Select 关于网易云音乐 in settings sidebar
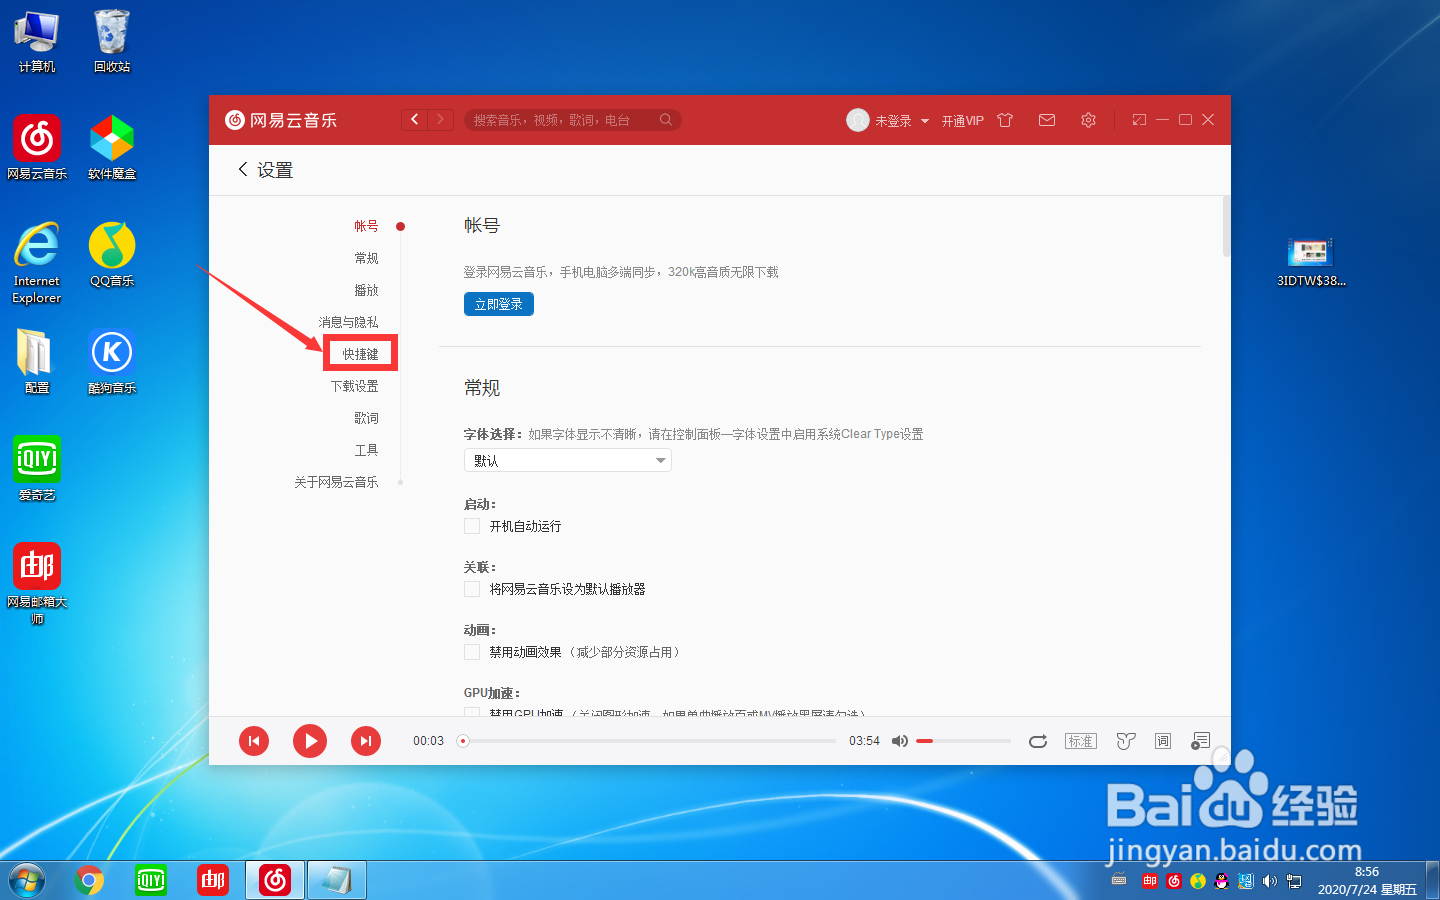Image resolution: width=1440 pixels, height=900 pixels. (336, 482)
